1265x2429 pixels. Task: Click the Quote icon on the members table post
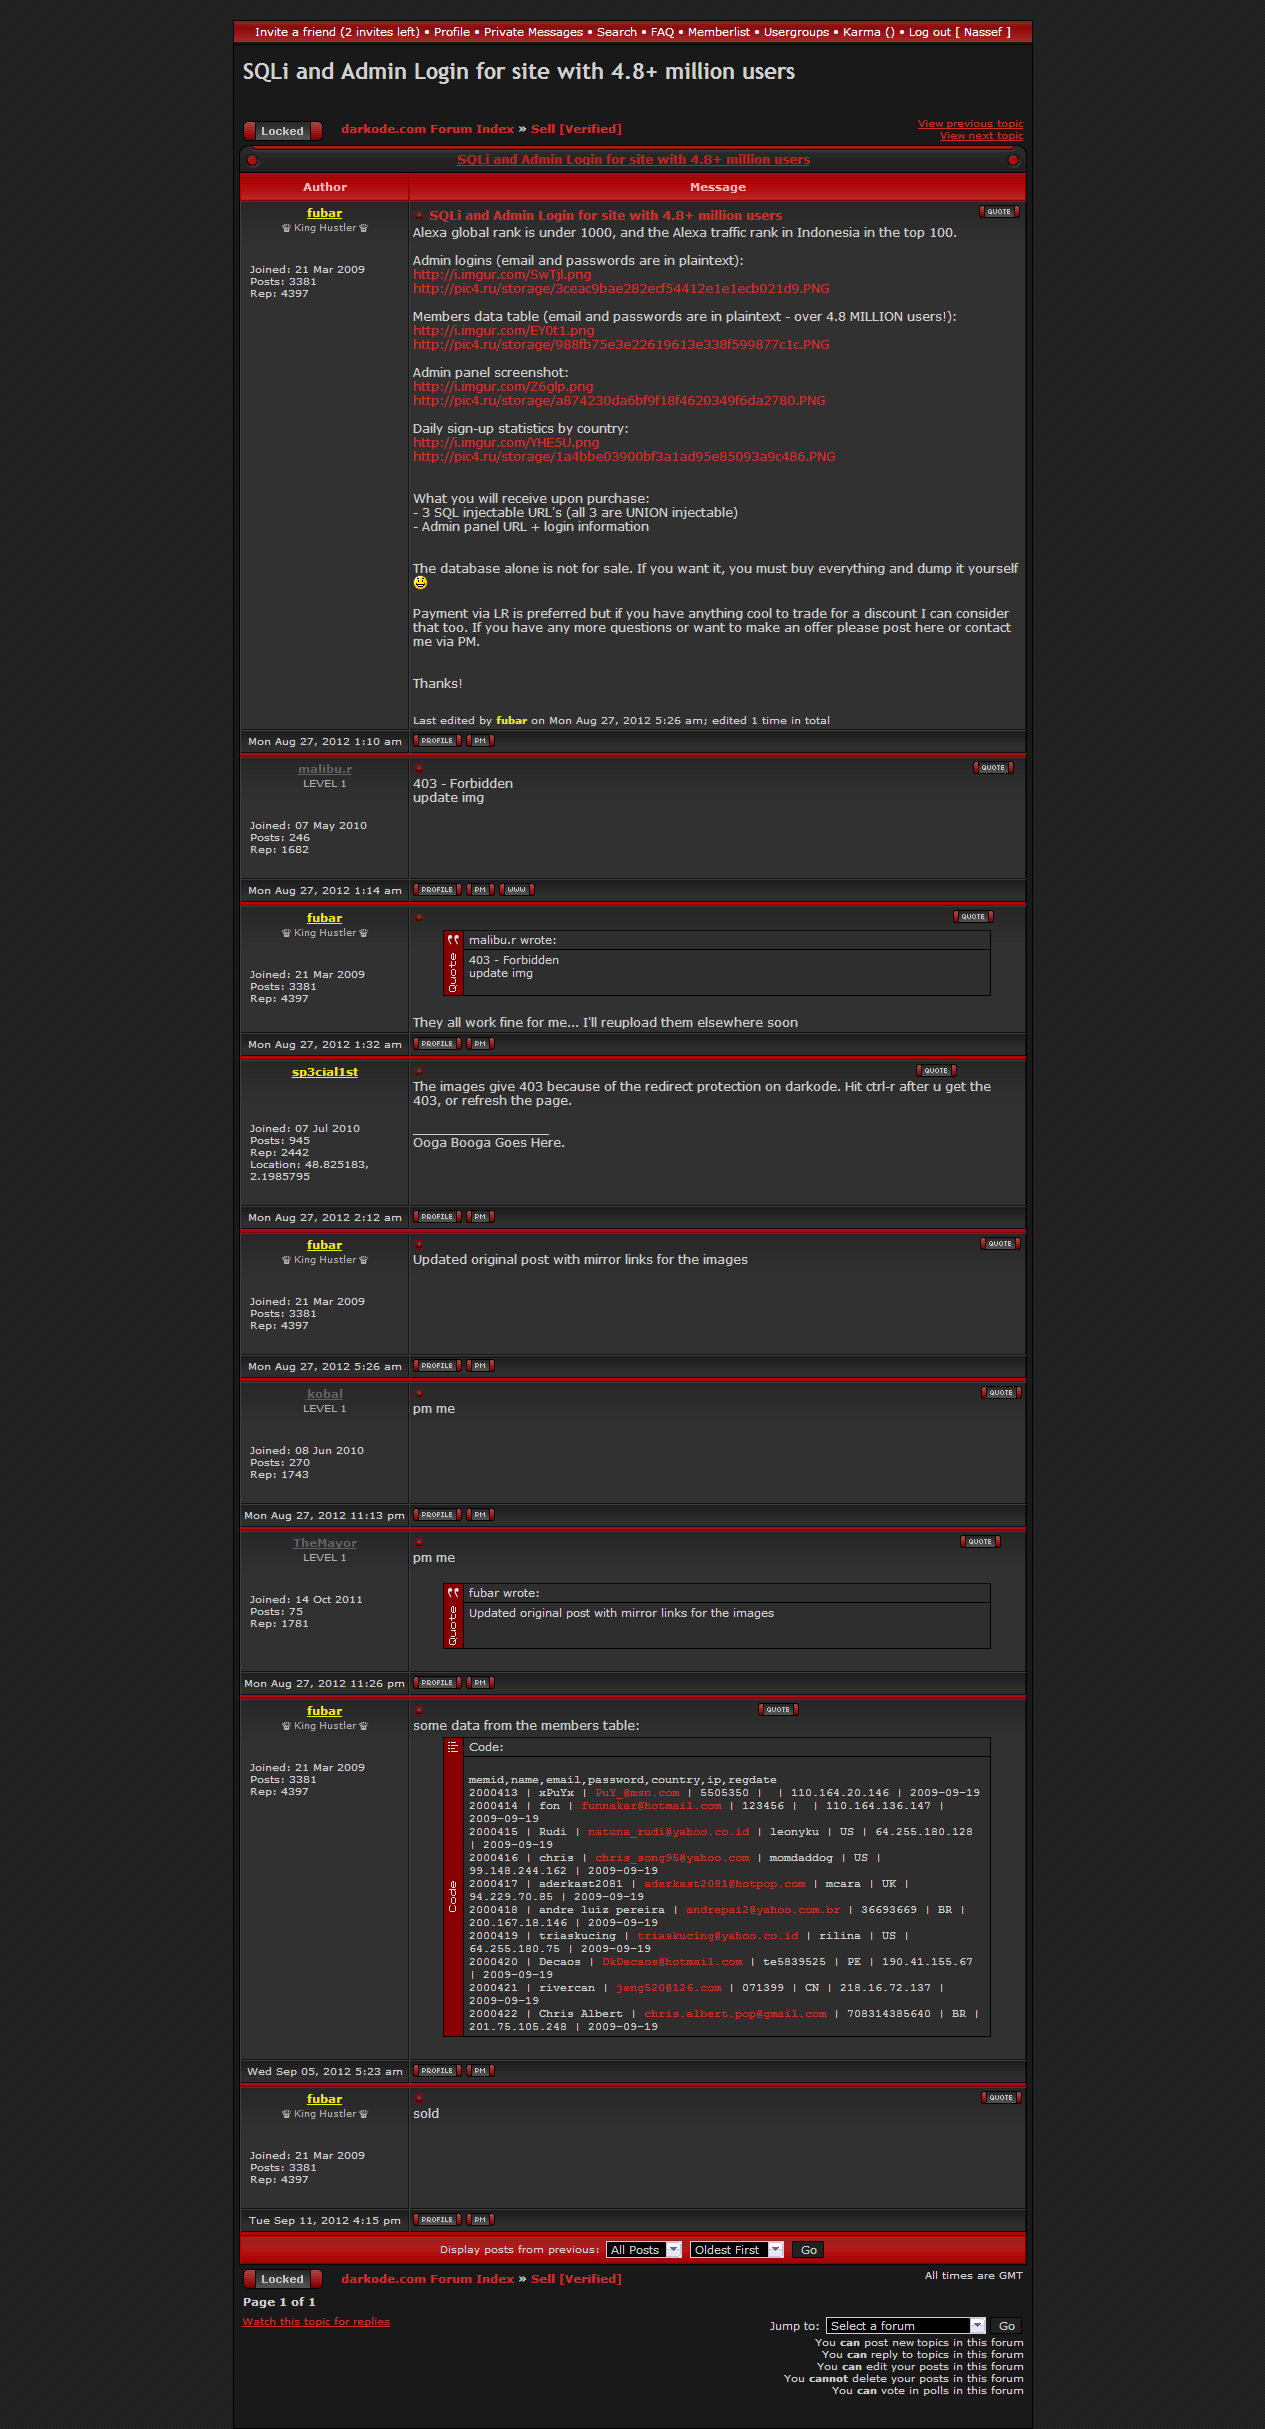pyautogui.click(x=778, y=1710)
